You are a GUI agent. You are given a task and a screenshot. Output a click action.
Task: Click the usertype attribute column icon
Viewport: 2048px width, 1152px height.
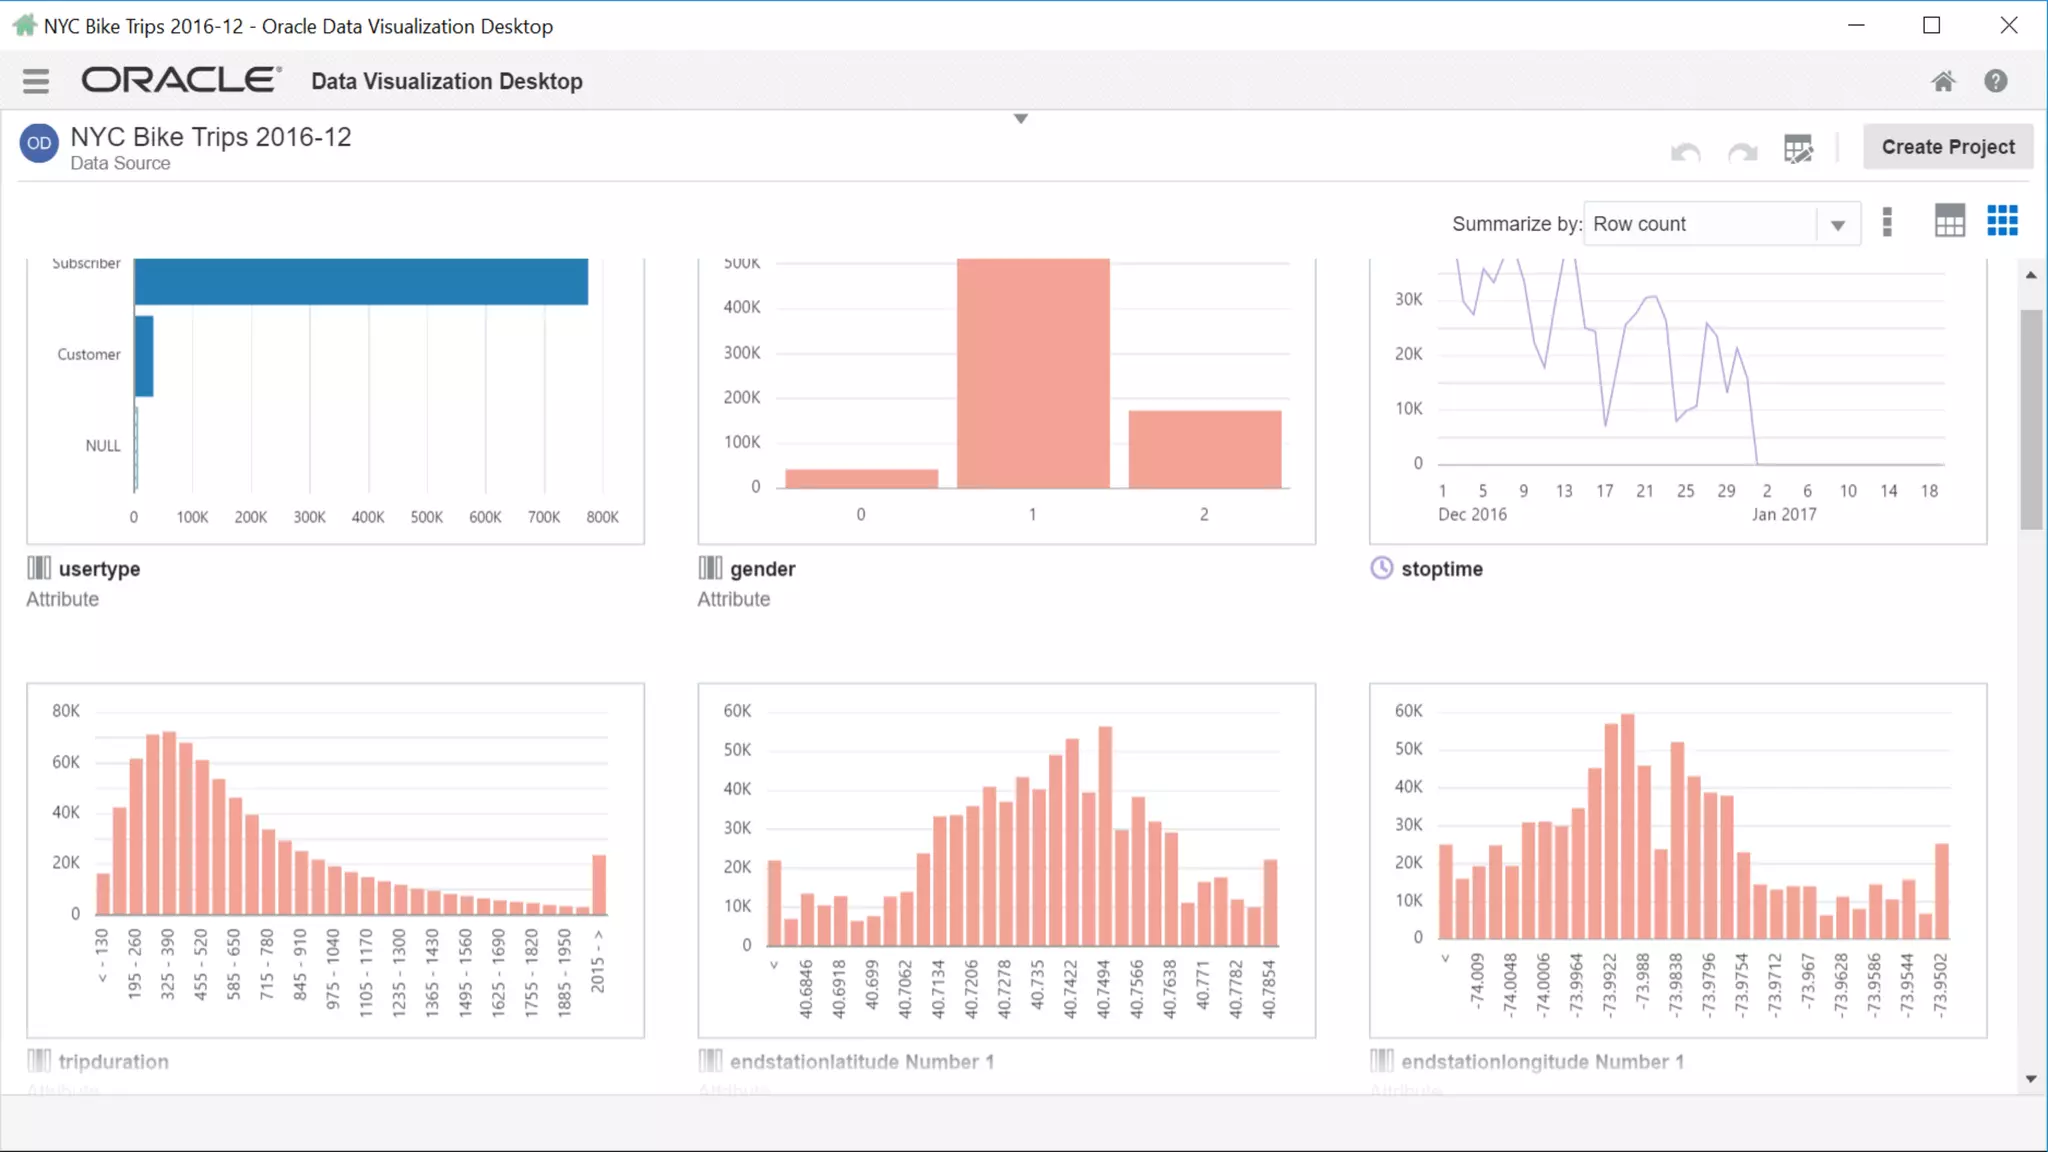pos(39,568)
